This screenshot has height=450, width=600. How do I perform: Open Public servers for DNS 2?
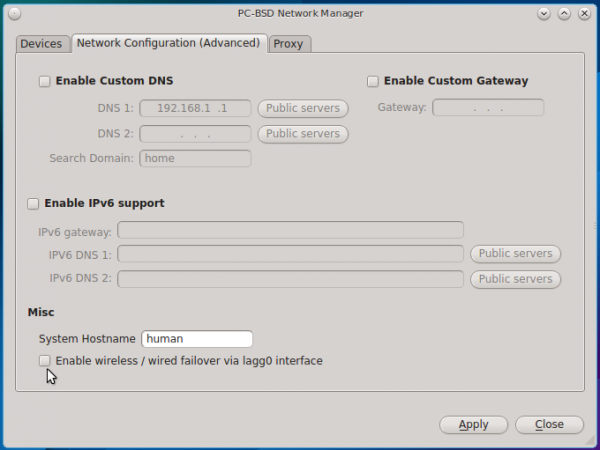(303, 134)
